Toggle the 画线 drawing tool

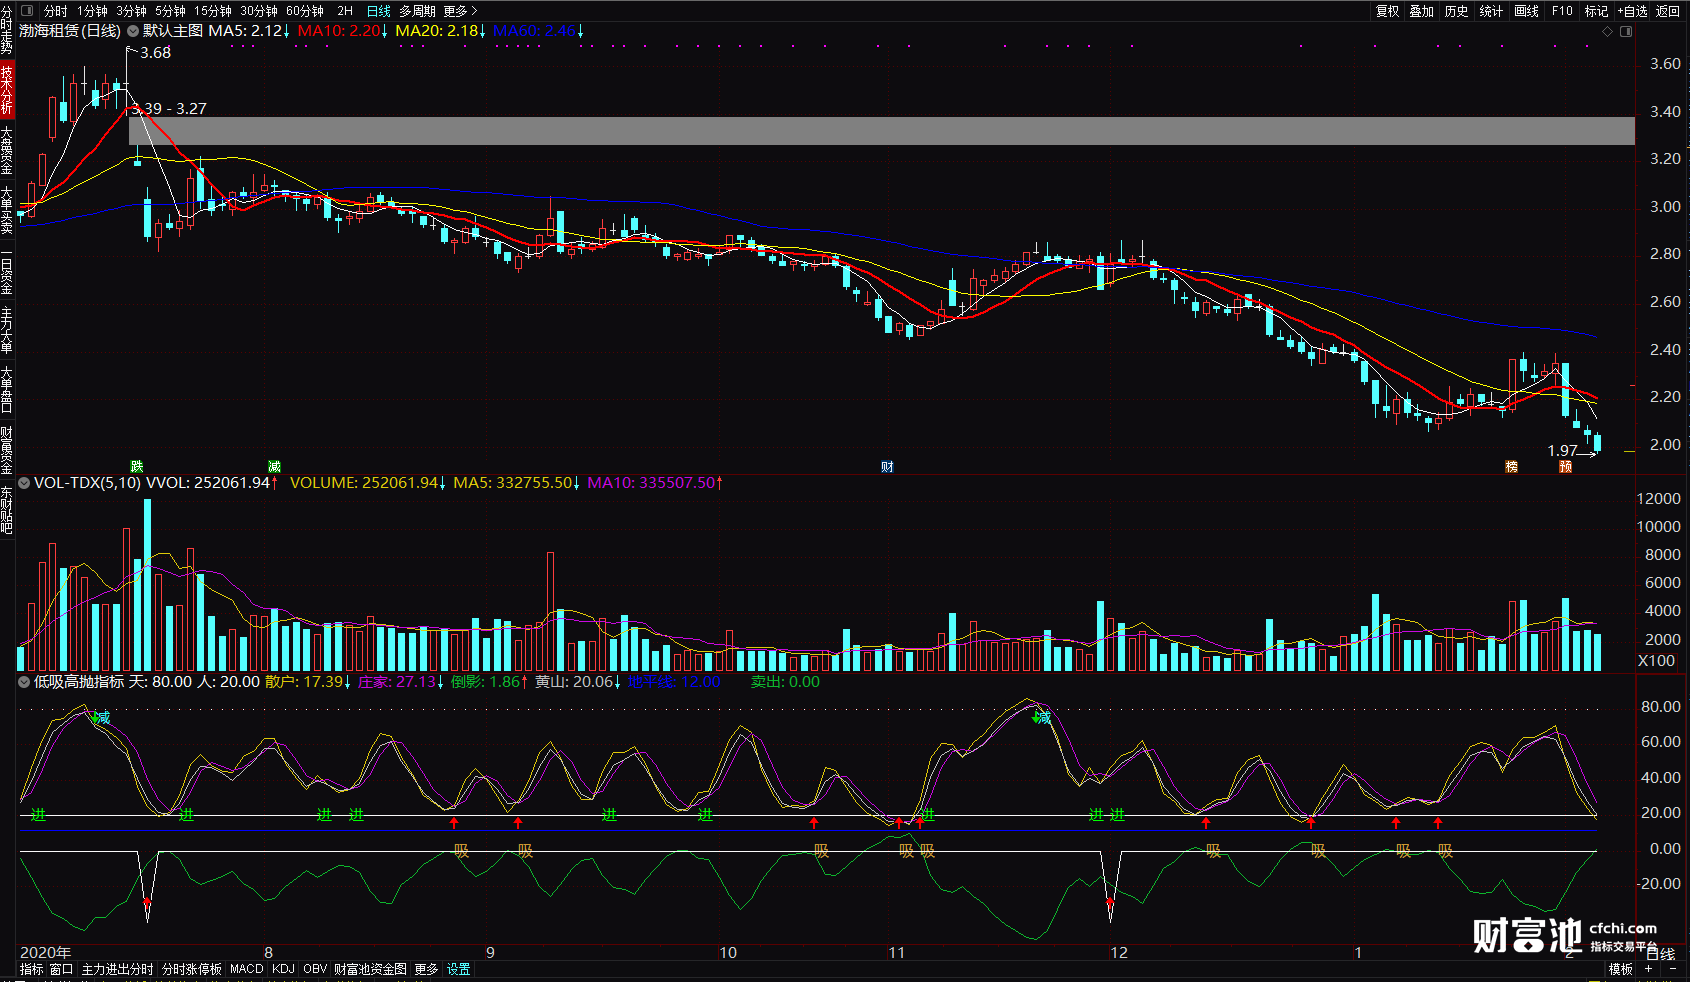[1526, 11]
